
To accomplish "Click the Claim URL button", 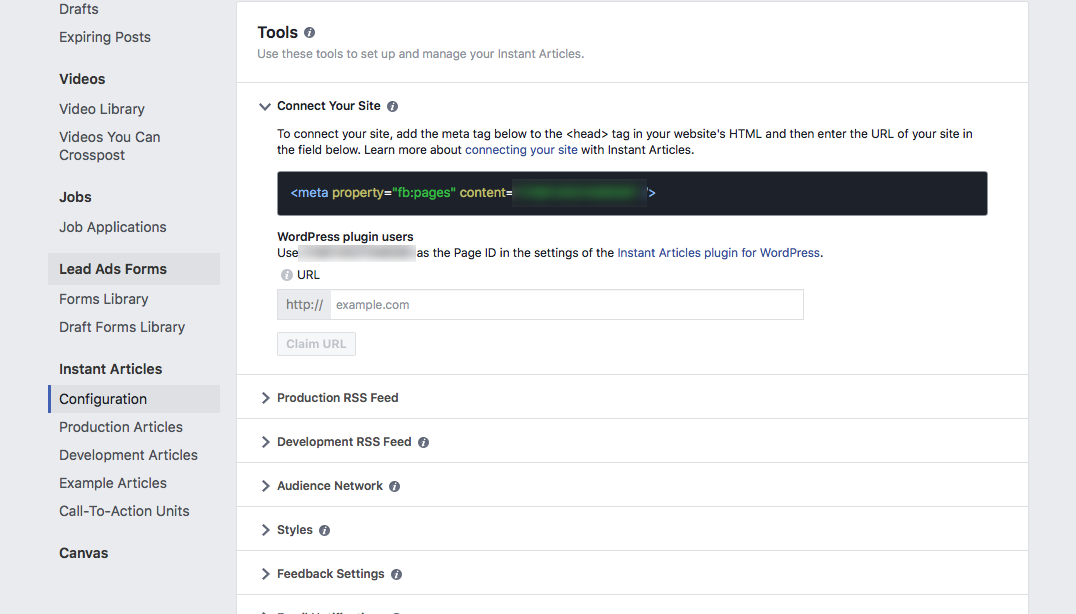I will click(x=316, y=343).
